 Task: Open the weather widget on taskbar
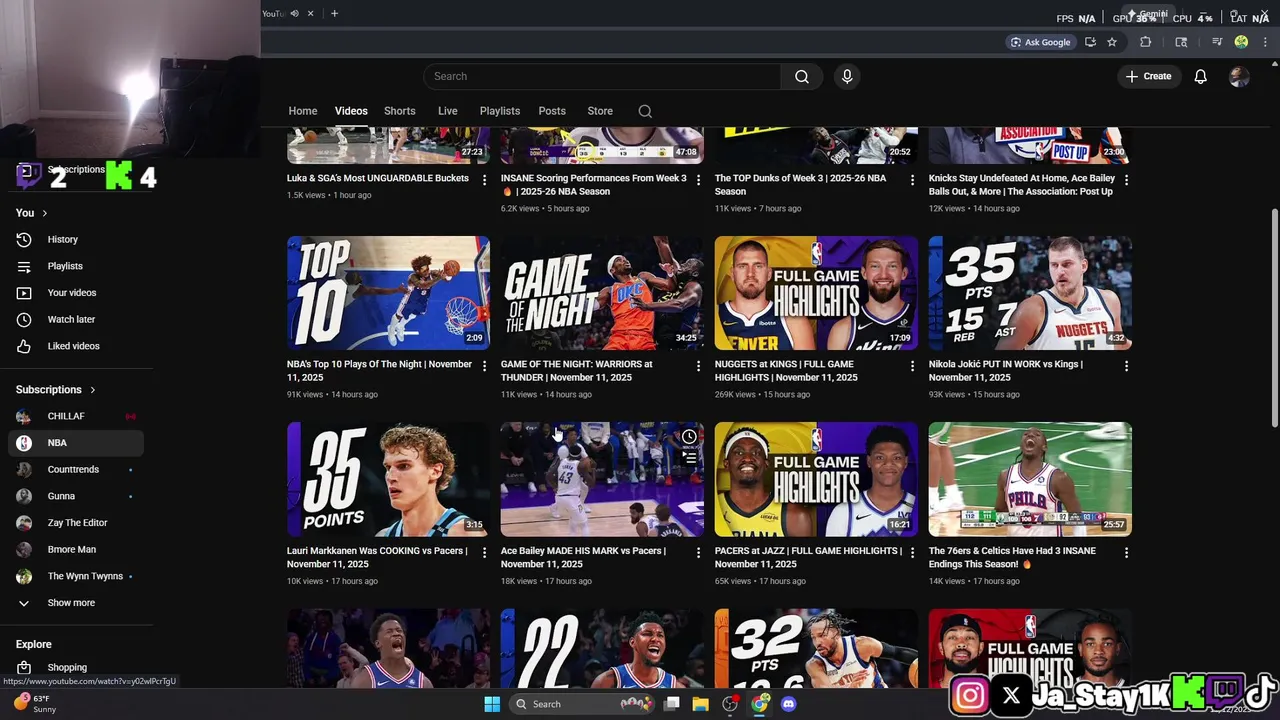coord(36,704)
